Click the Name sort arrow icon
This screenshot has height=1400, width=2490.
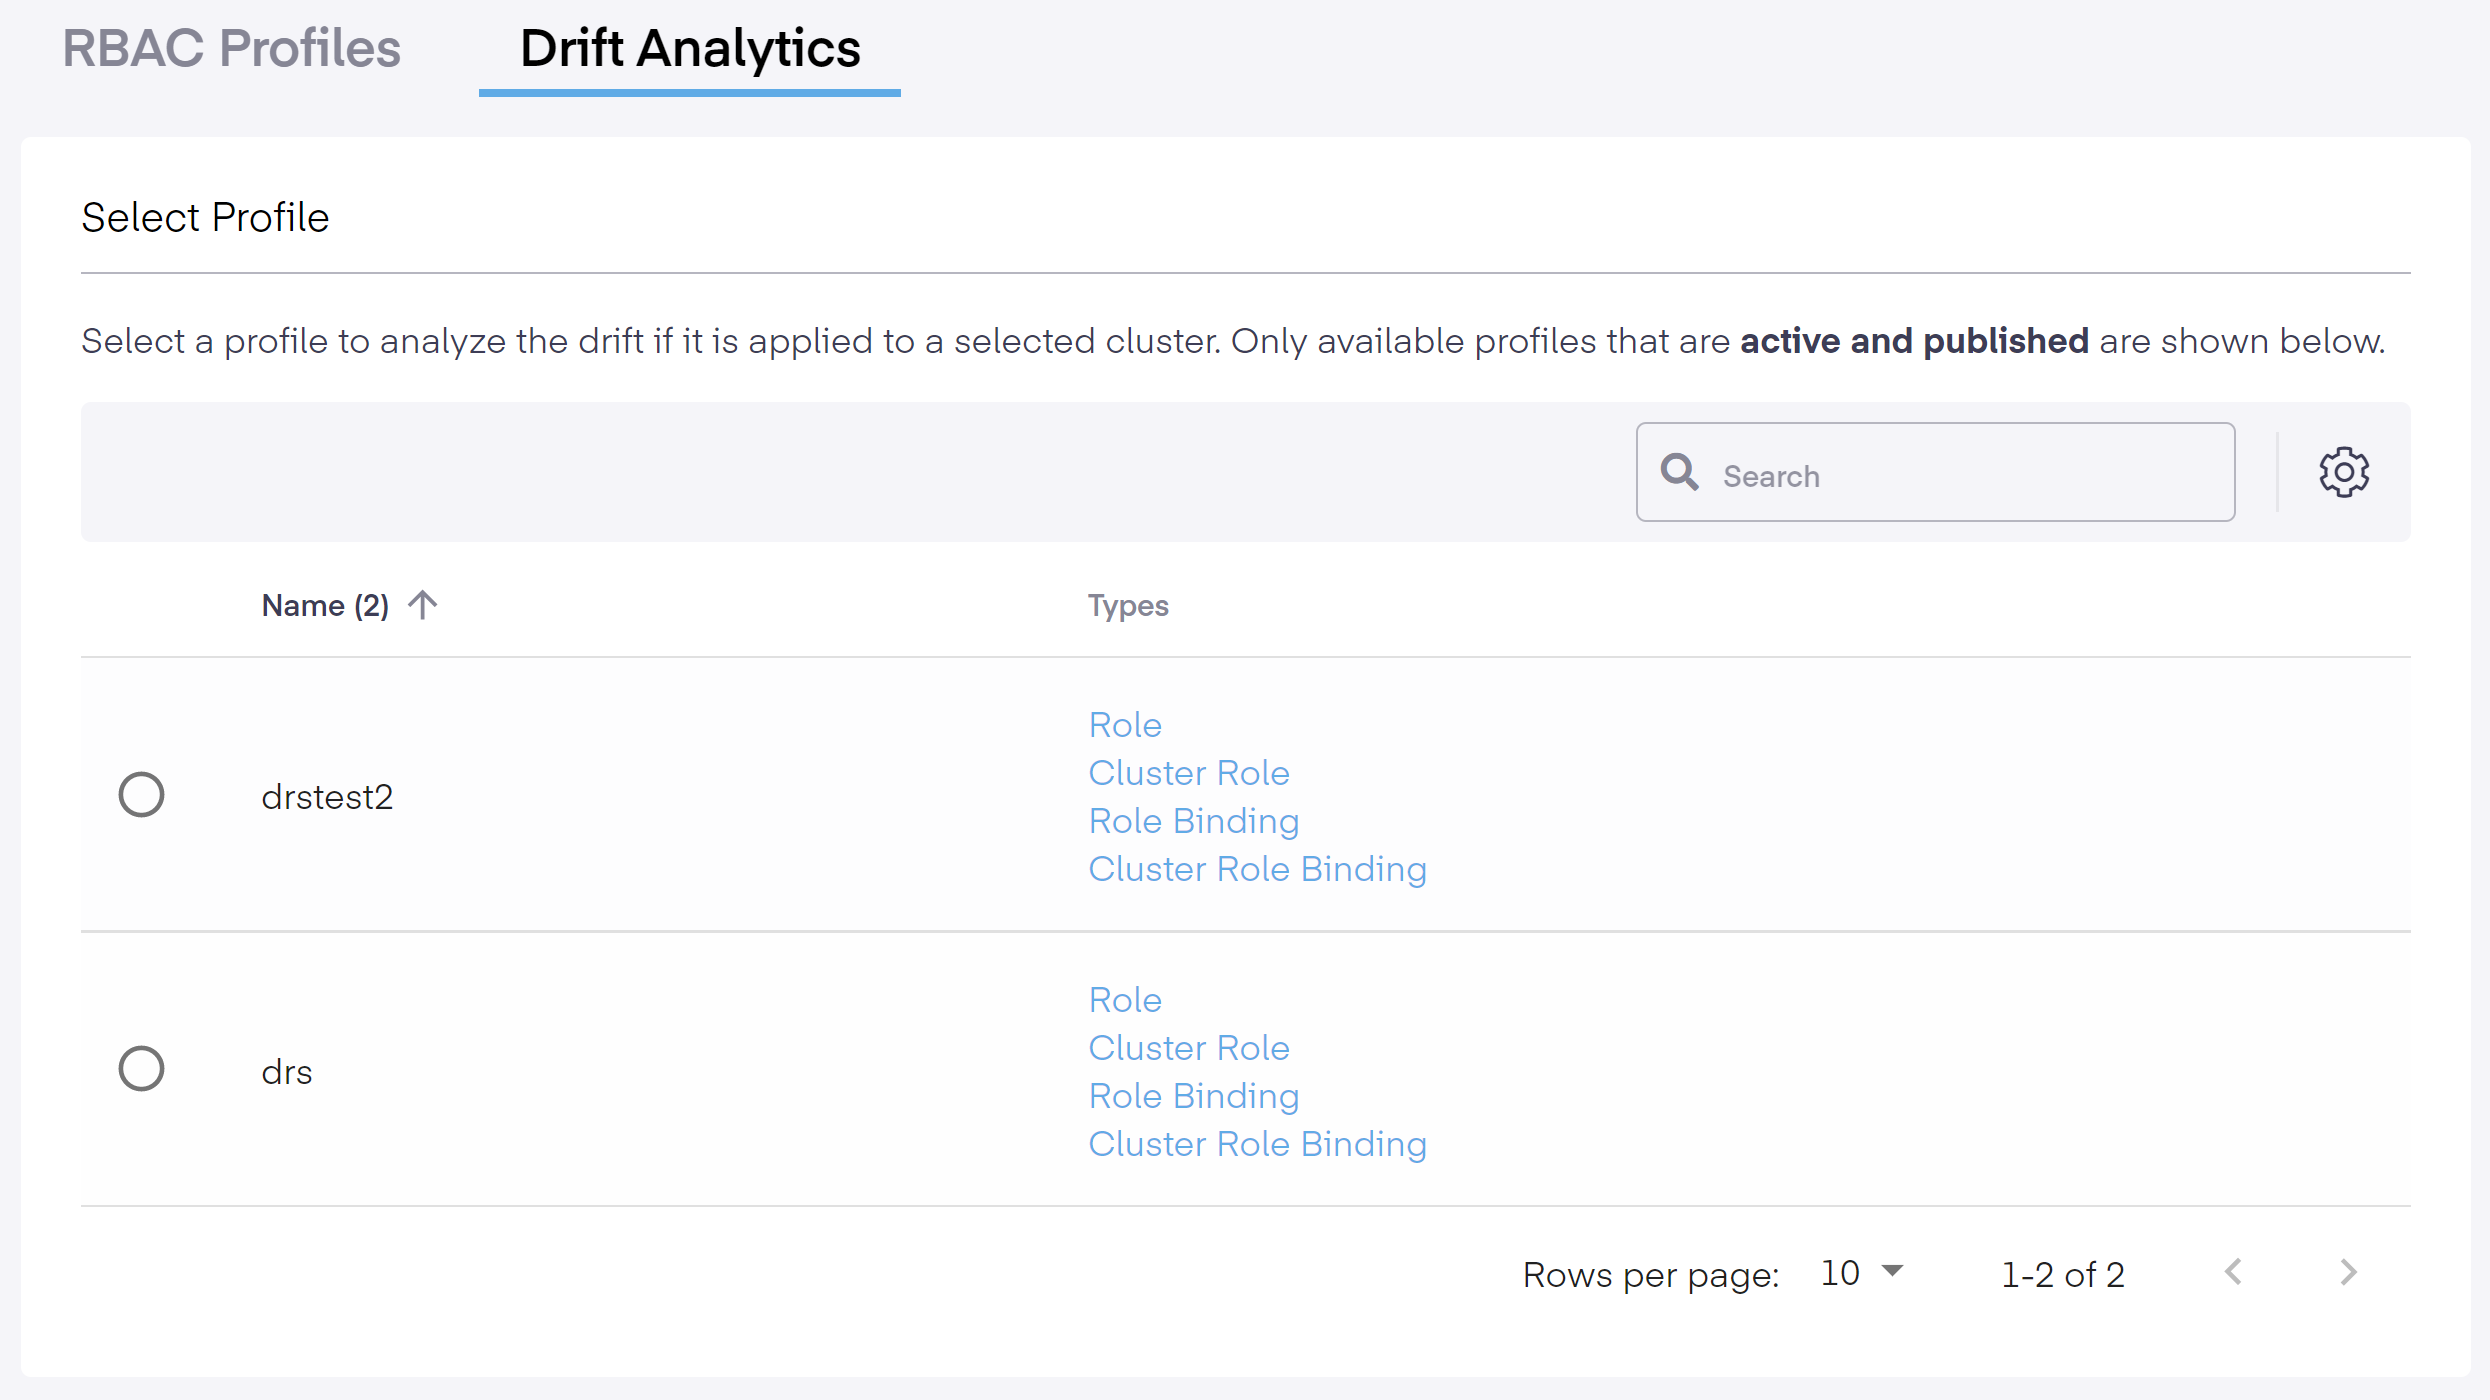[423, 605]
